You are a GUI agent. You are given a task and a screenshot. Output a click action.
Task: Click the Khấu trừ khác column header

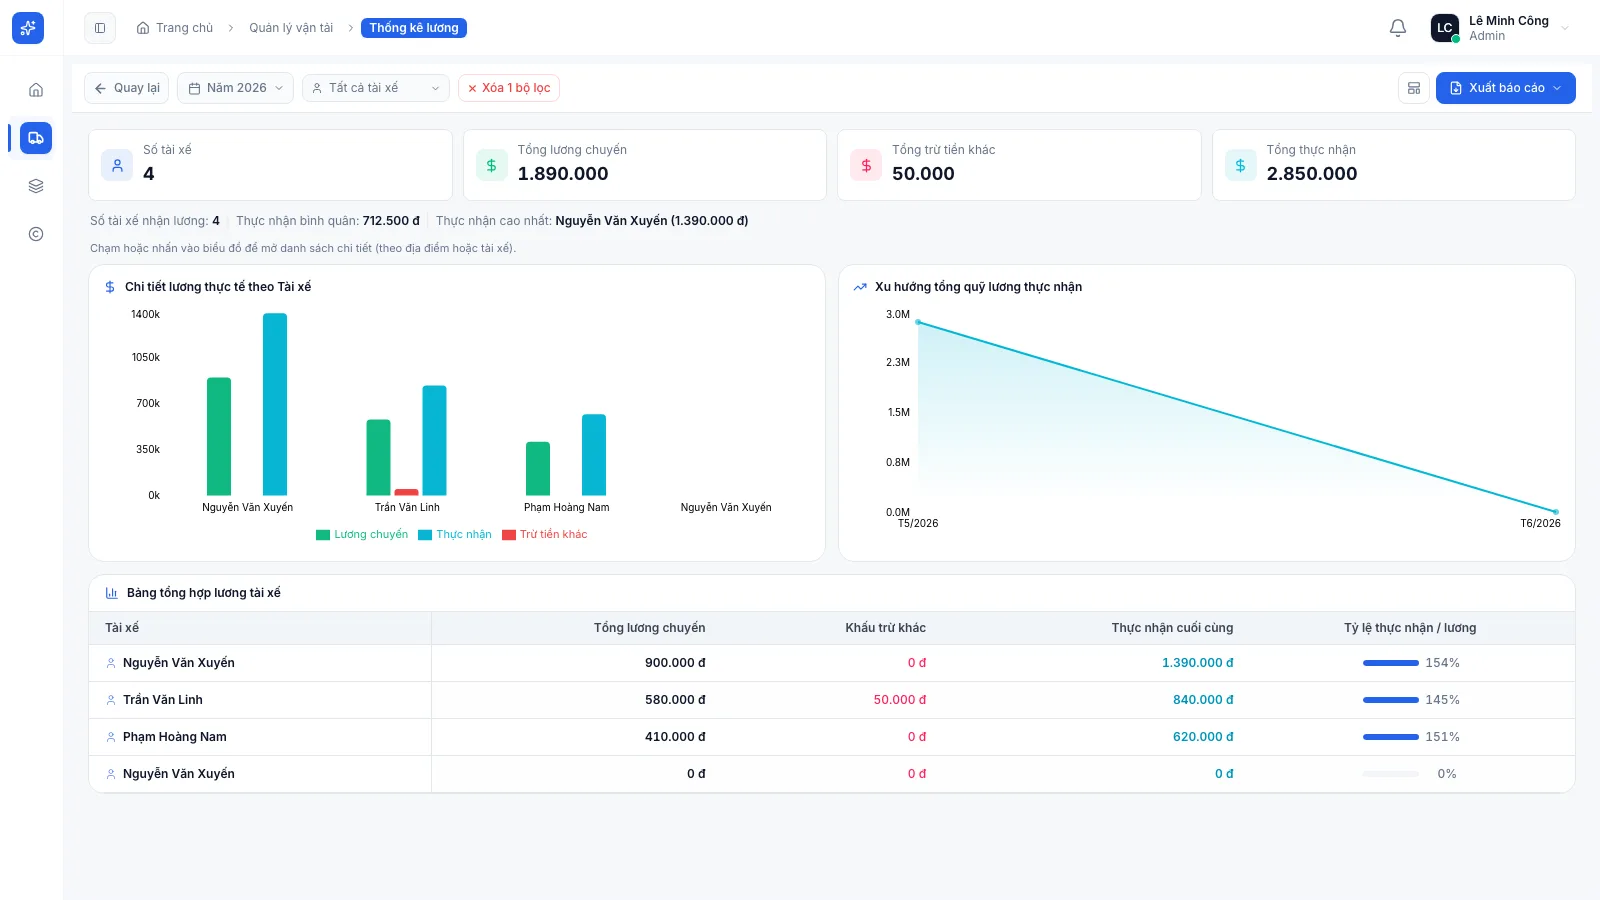886,628
